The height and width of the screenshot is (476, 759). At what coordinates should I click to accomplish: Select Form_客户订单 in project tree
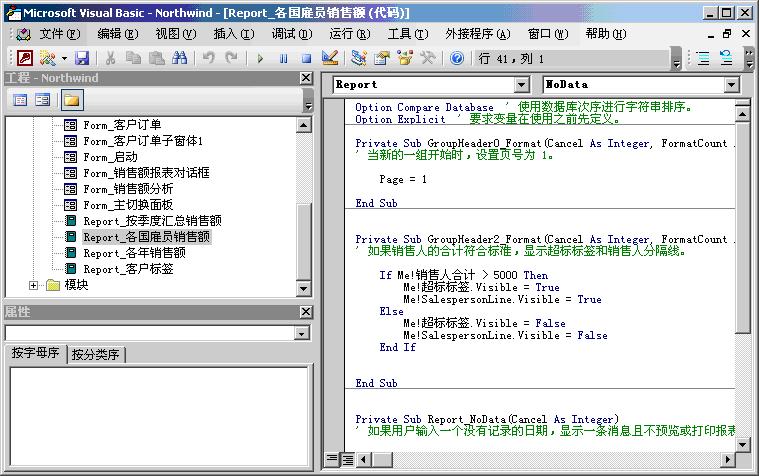[x=122, y=125]
